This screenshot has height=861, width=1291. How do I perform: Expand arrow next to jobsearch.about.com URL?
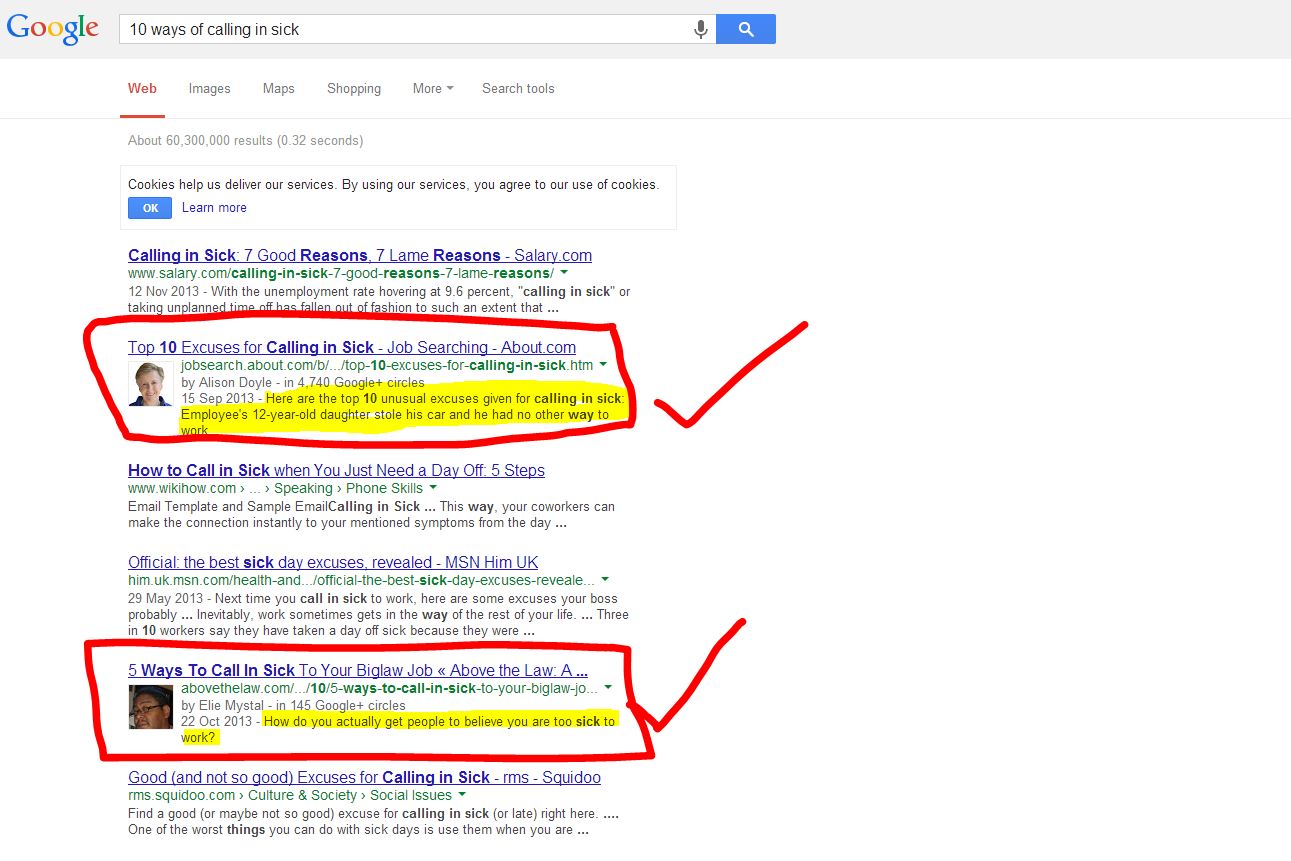(x=604, y=365)
